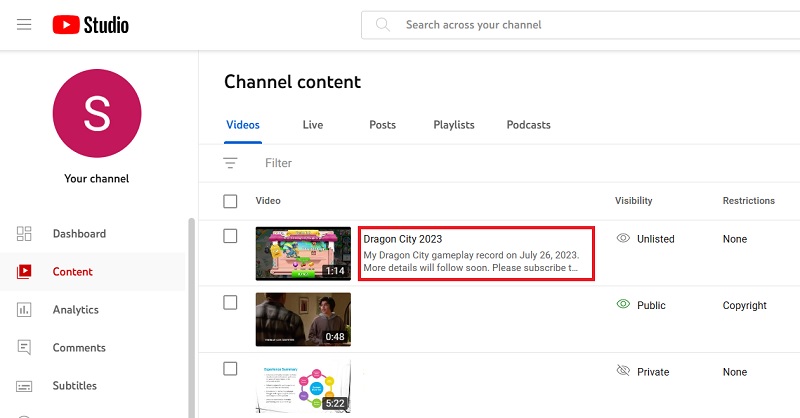Click the Subtitles icon in sidebar
The width and height of the screenshot is (800, 418).
coord(24,386)
